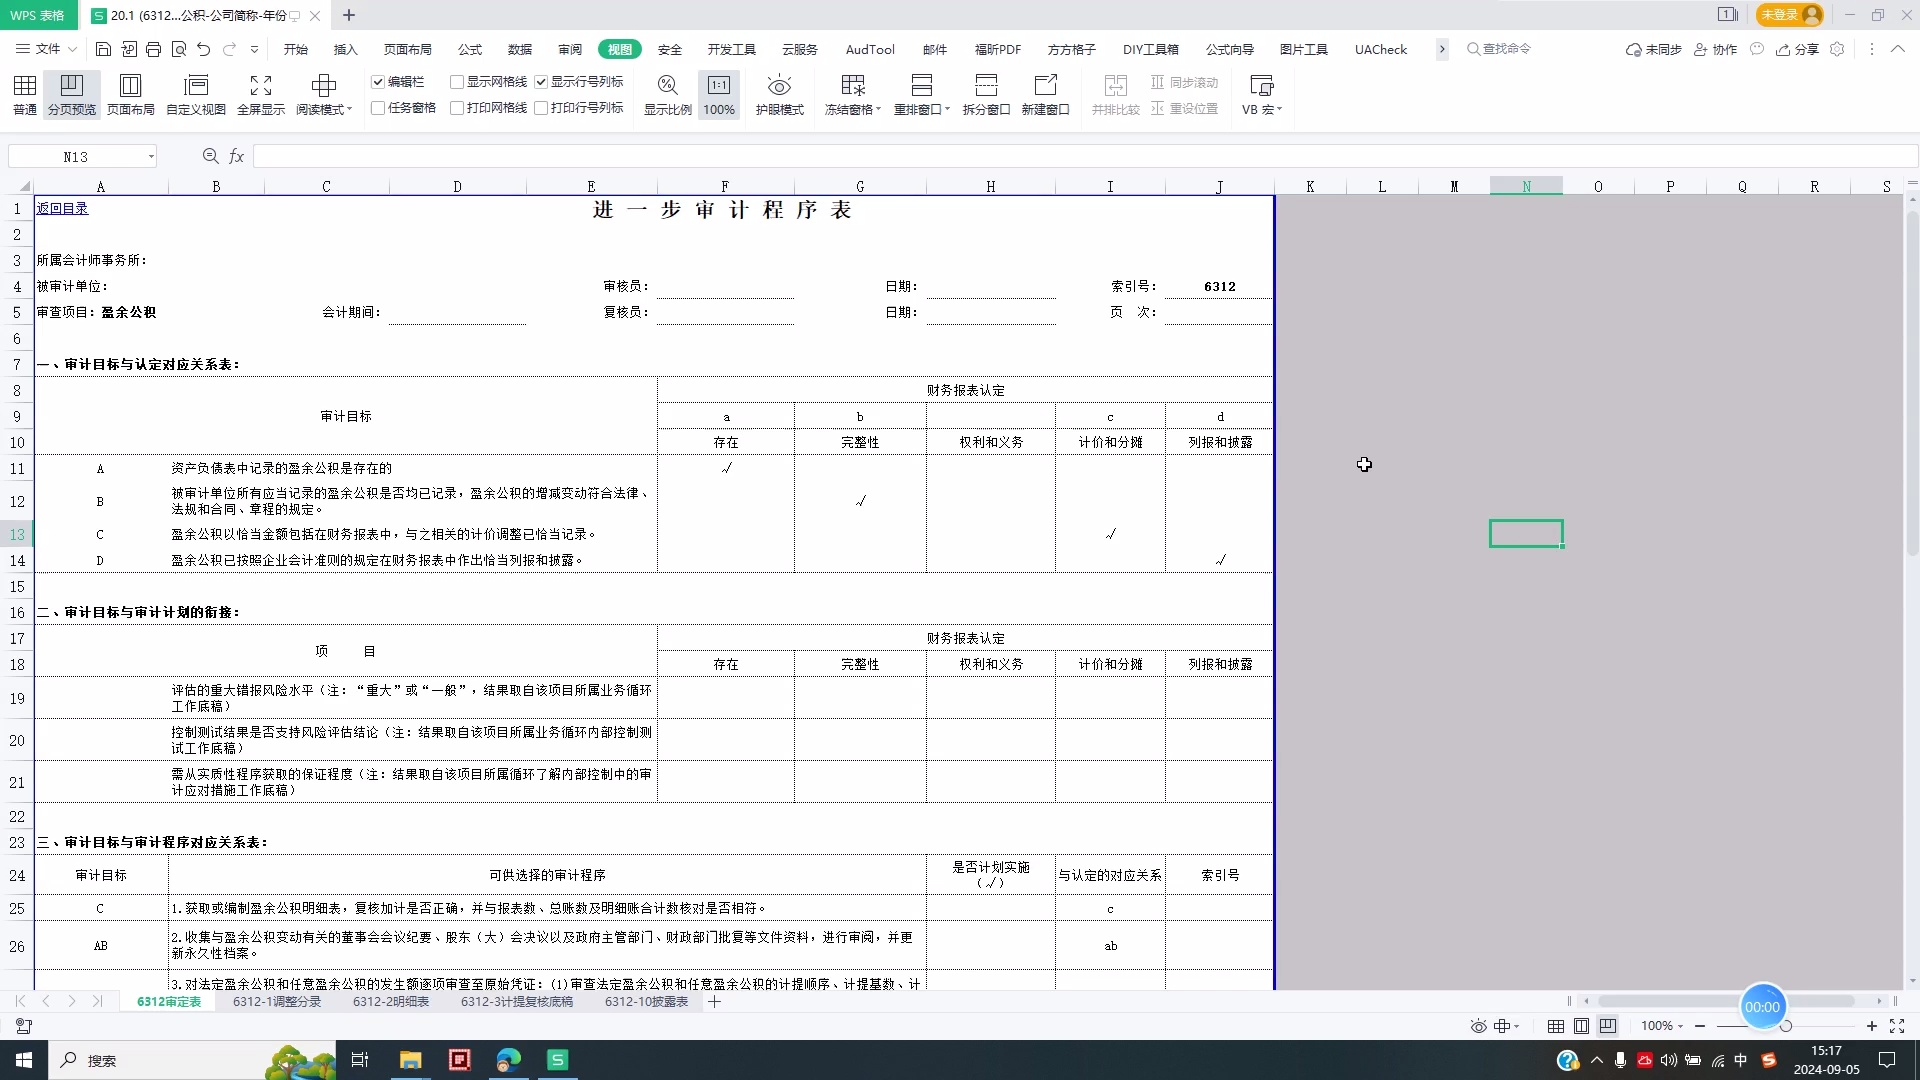1920x1080 pixels.
Task: Go to last sheet navigation arrow
Action: [97, 1001]
